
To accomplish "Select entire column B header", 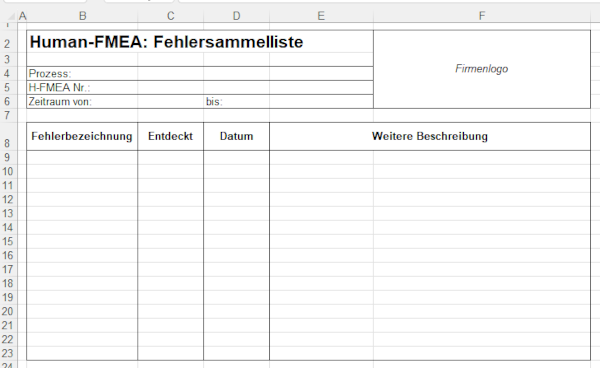I will coord(82,16).
